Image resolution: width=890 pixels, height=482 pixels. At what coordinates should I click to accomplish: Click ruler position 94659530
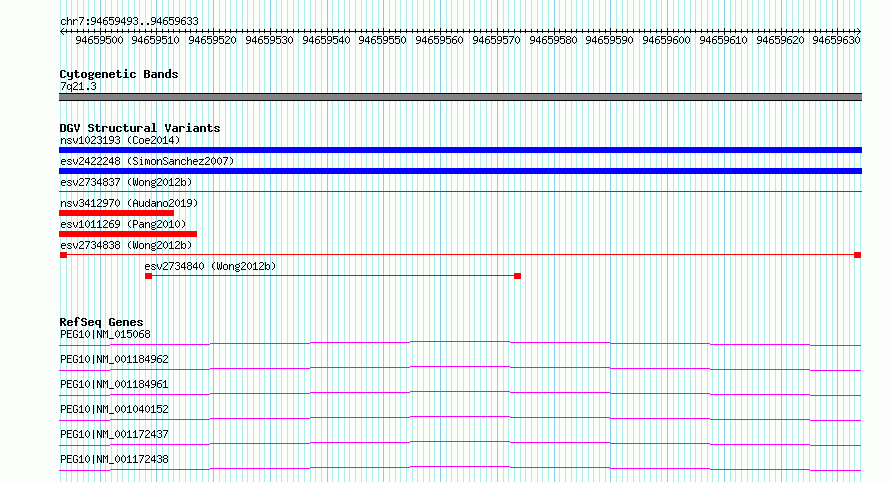coord(269,40)
